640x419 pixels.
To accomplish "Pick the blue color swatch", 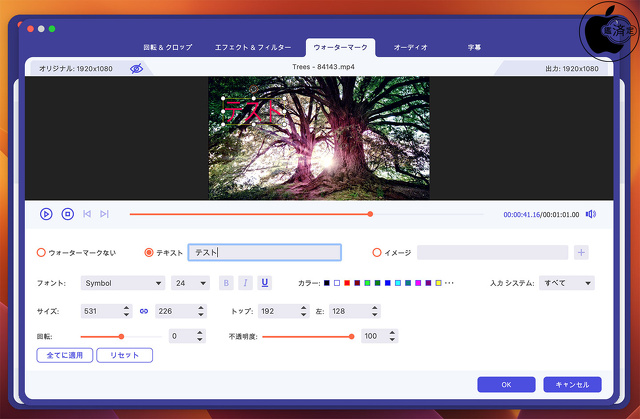I will [x=388, y=283].
